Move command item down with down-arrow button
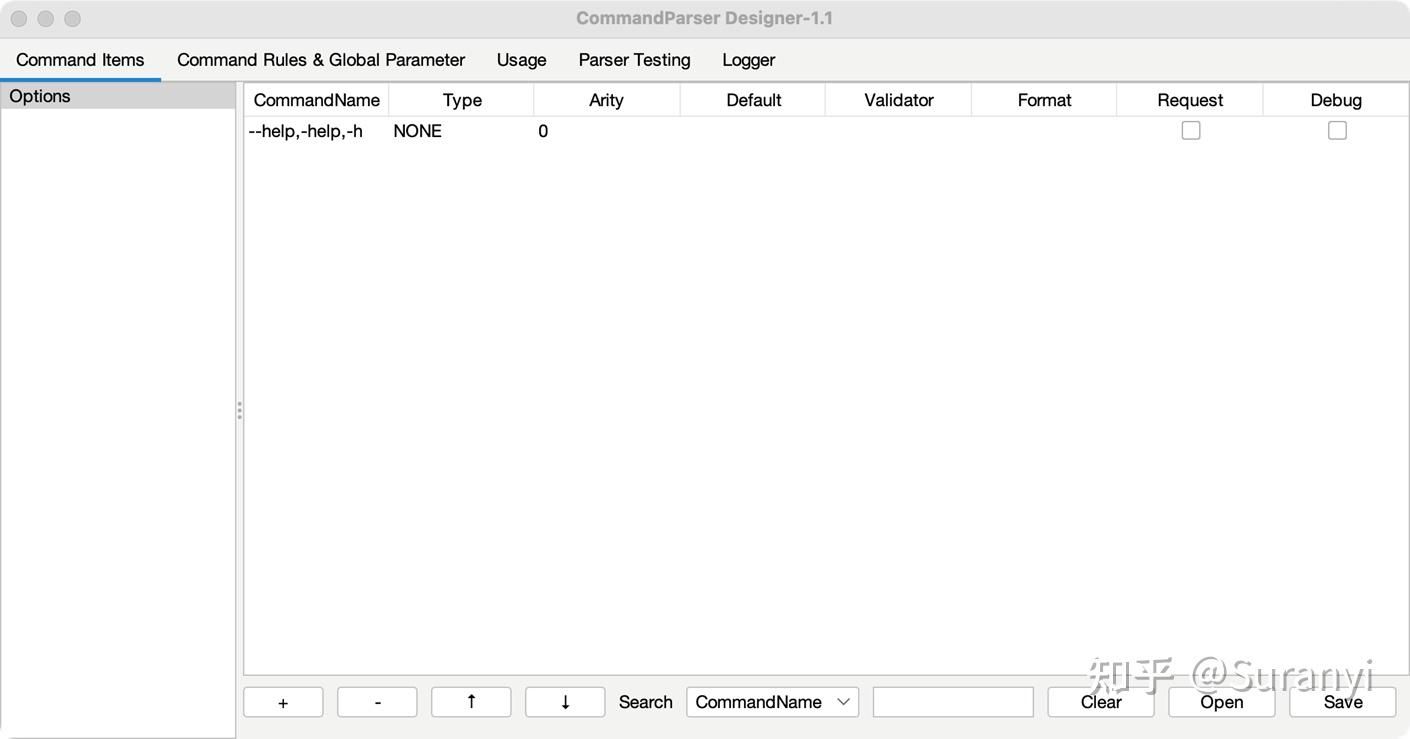The height and width of the screenshot is (739, 1410). tap(565, 701)
